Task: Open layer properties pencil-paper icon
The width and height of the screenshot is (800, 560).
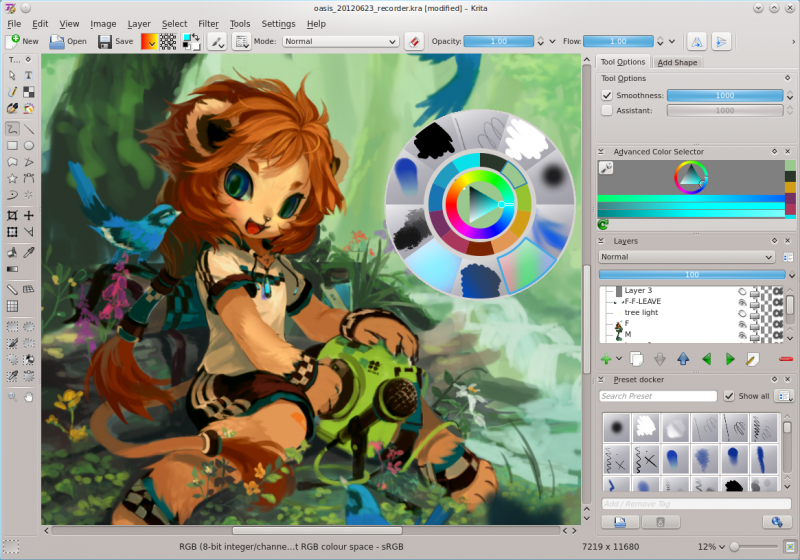Action: click(752, 359)
